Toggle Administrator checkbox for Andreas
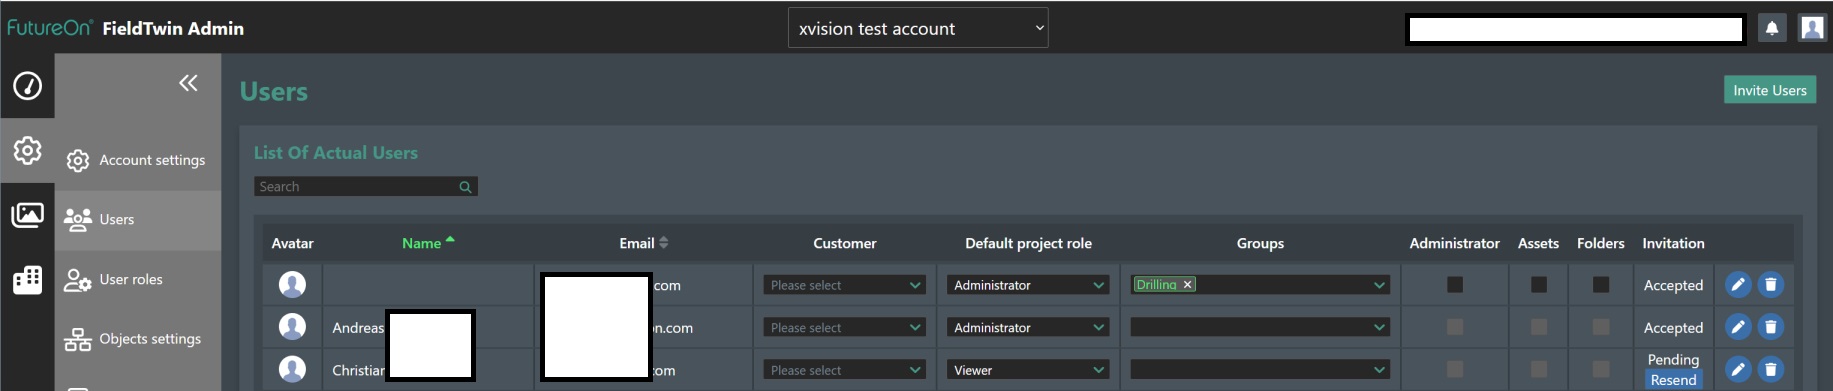Screen dimensions: 1833x391 coord(1455,327)
